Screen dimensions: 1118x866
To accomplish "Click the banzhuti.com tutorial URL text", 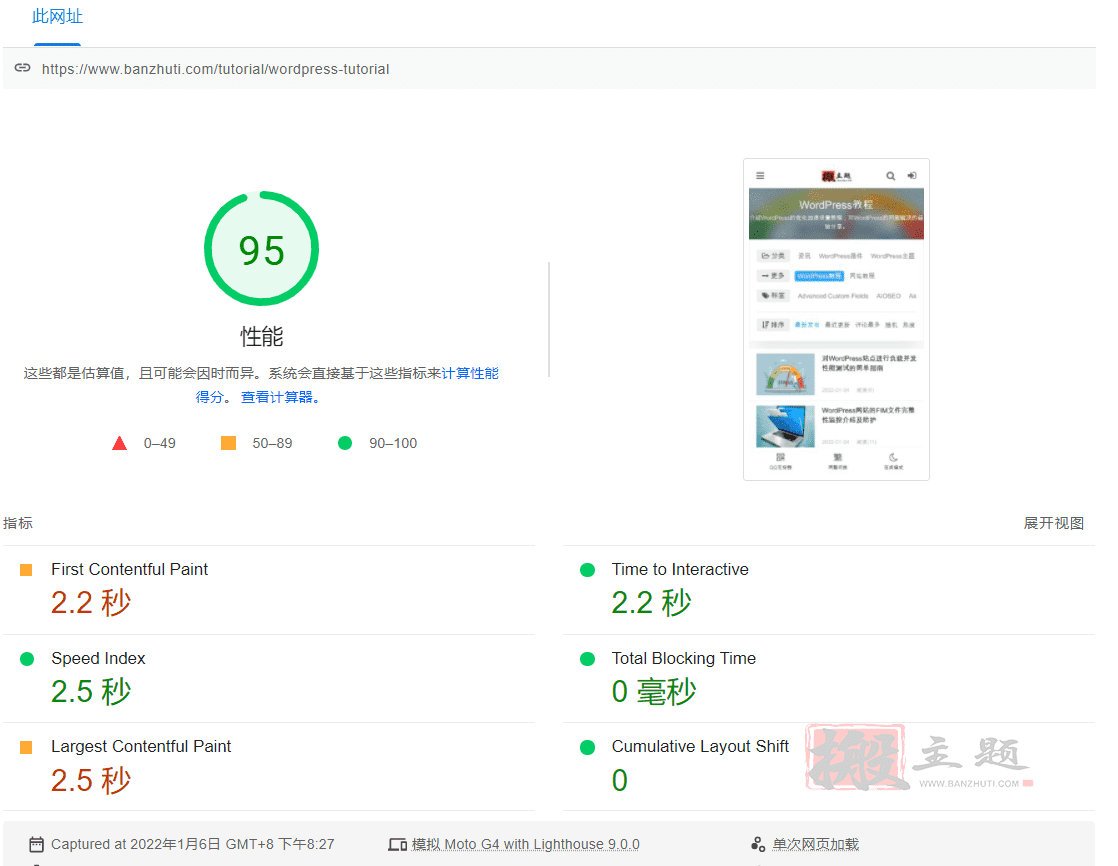I will (215, 69).
